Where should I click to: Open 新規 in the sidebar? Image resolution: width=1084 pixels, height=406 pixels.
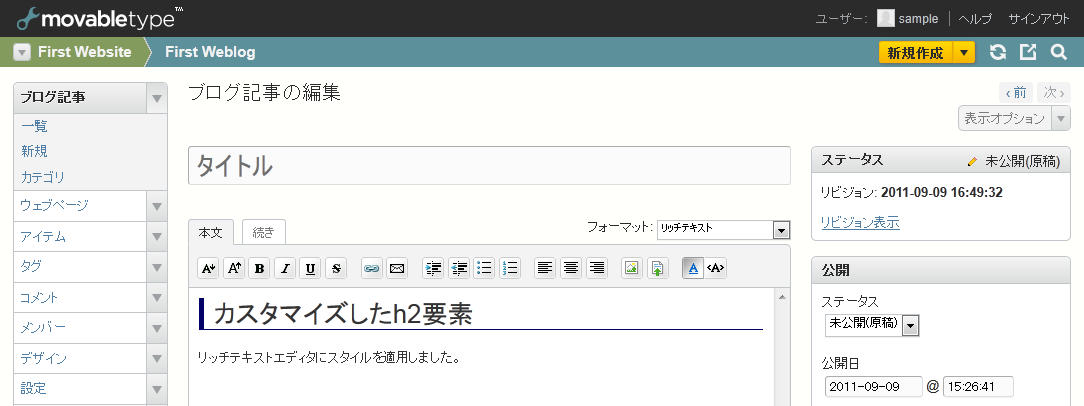tap(35, 151)
